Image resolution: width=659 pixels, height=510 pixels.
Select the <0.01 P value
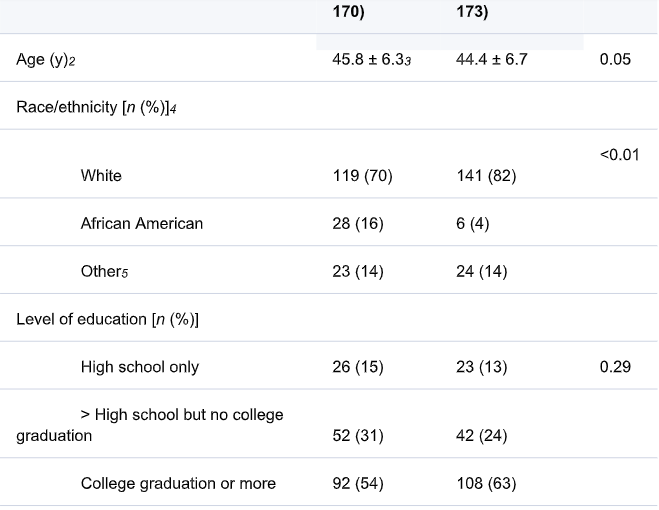pyautogui.click(x=620, y=154)
